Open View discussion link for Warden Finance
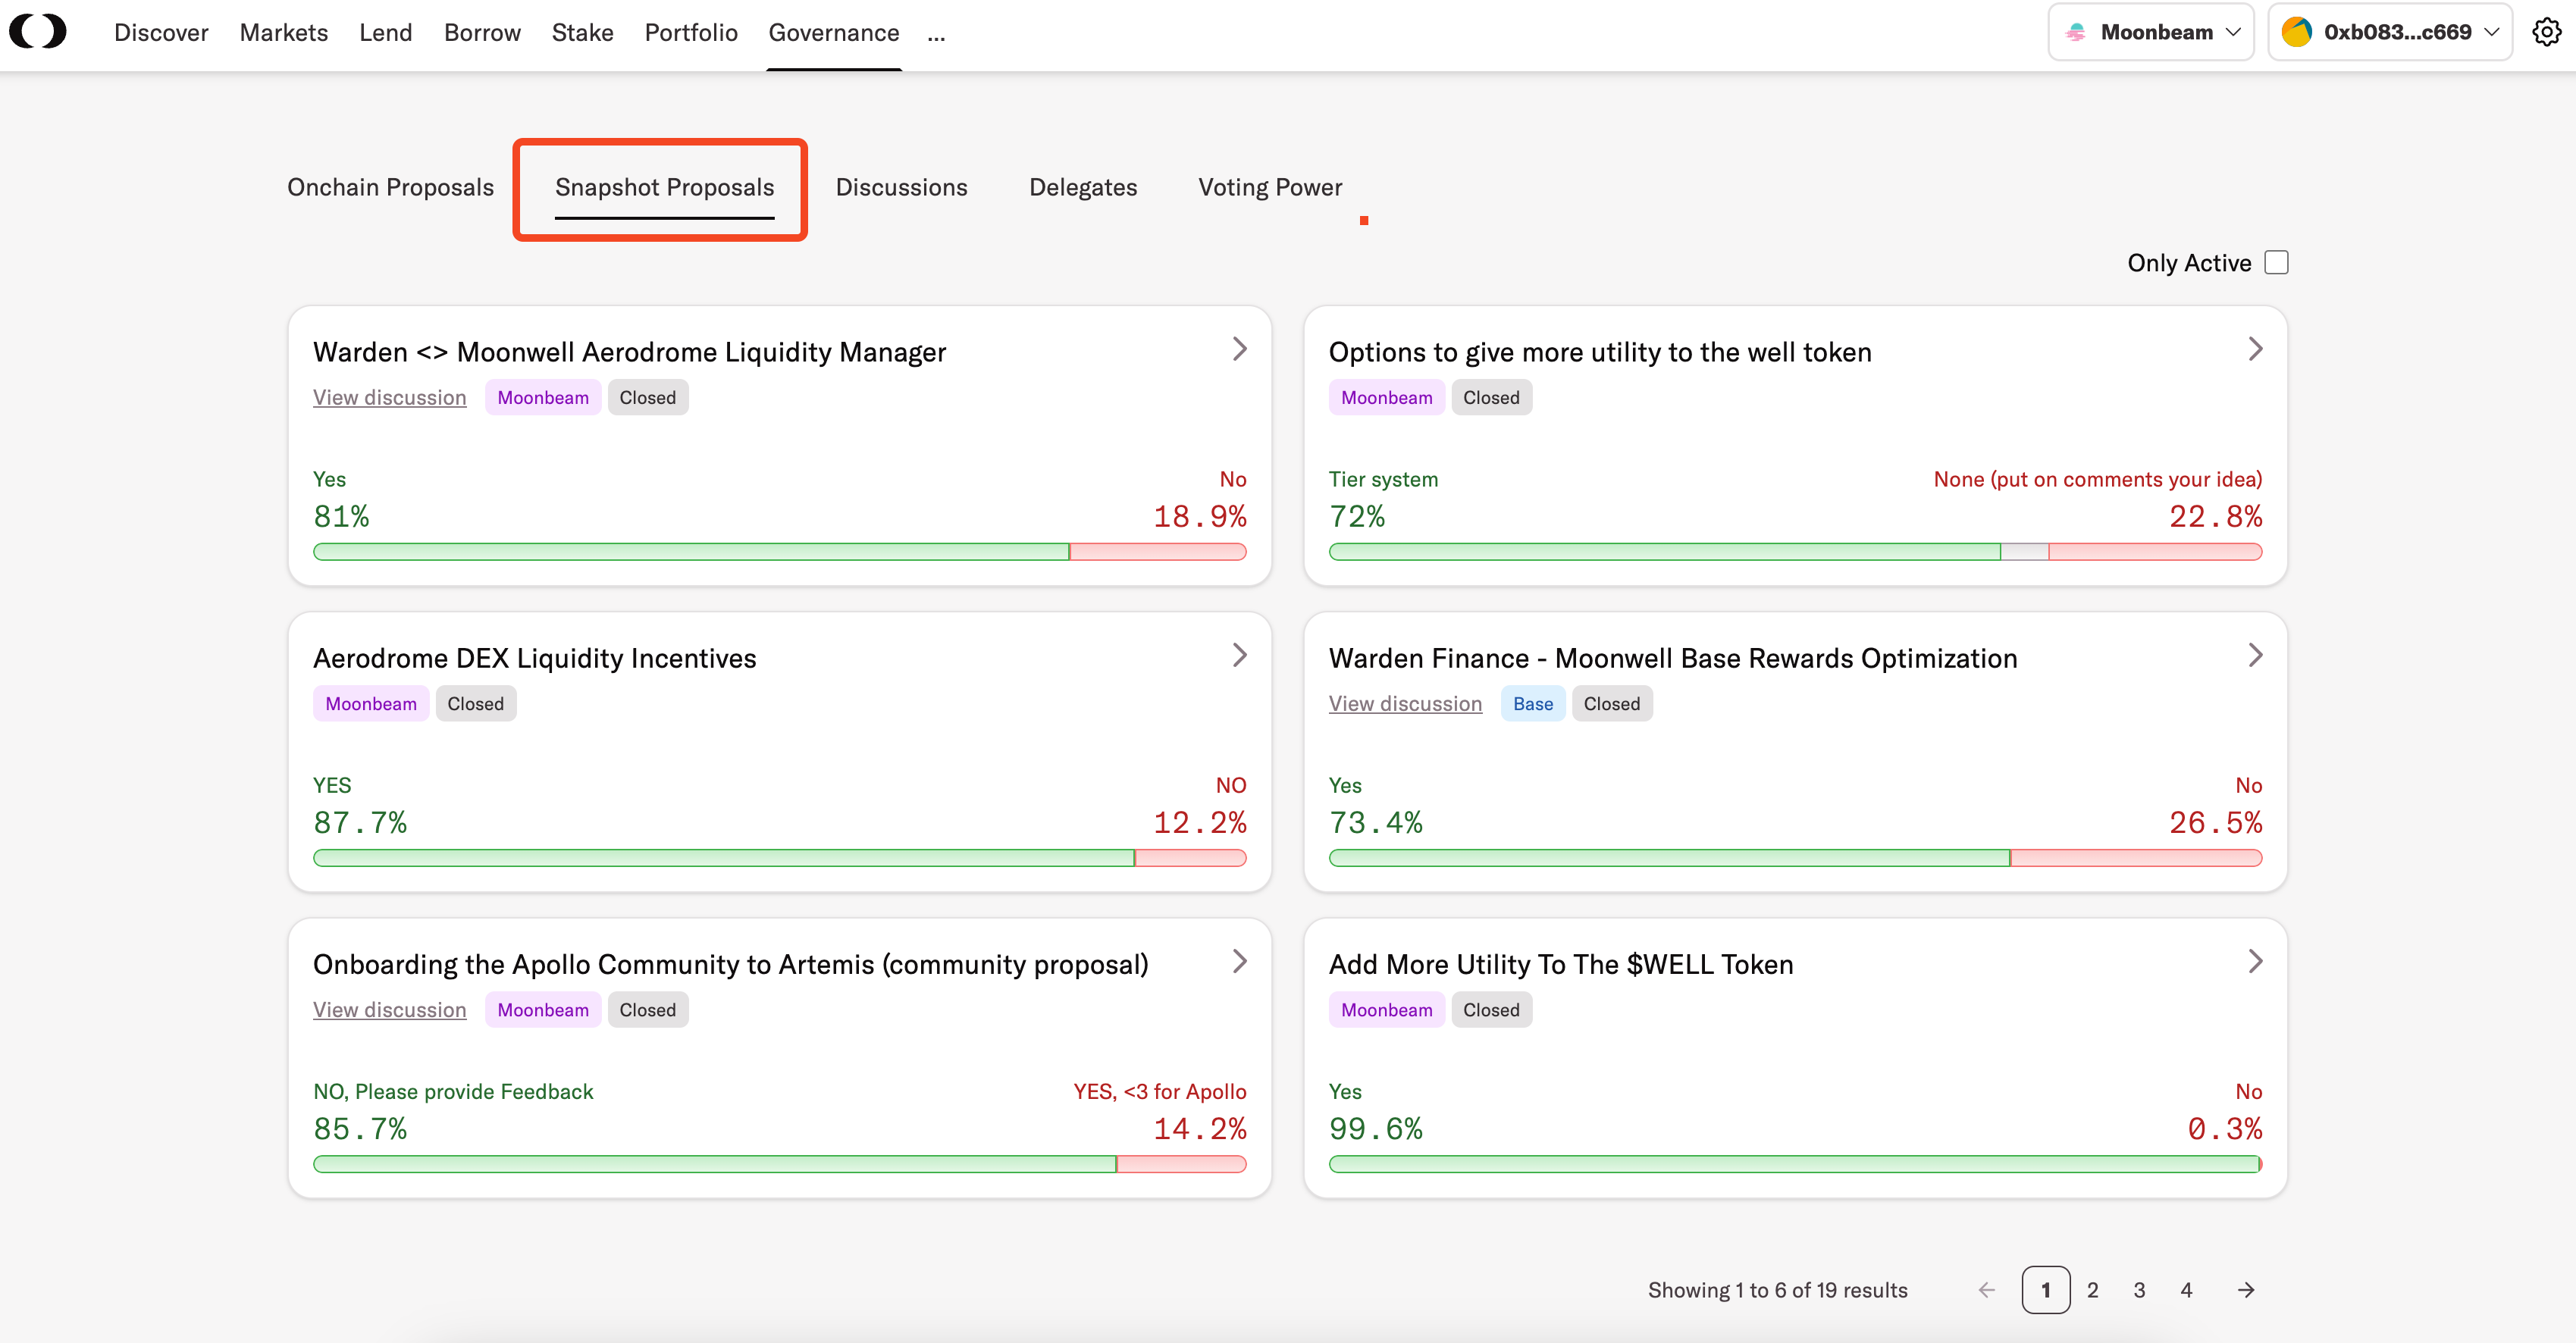2576x1343 pixels. point(1405,704)
